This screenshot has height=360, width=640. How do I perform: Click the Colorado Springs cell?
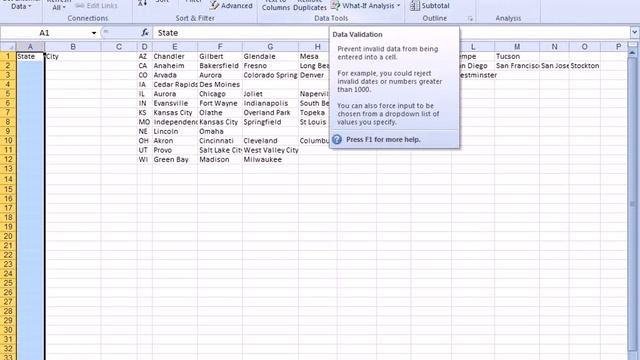[270, 75]
